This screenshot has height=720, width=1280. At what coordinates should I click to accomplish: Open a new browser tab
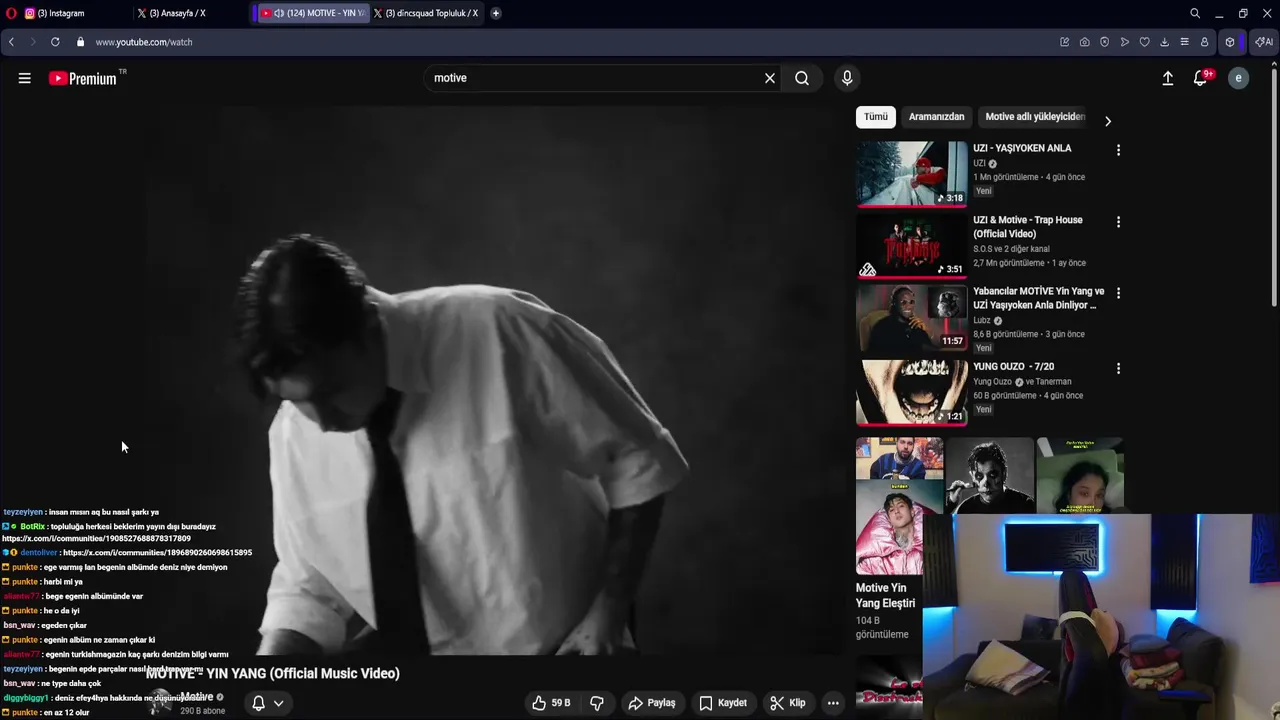(495, 13)
